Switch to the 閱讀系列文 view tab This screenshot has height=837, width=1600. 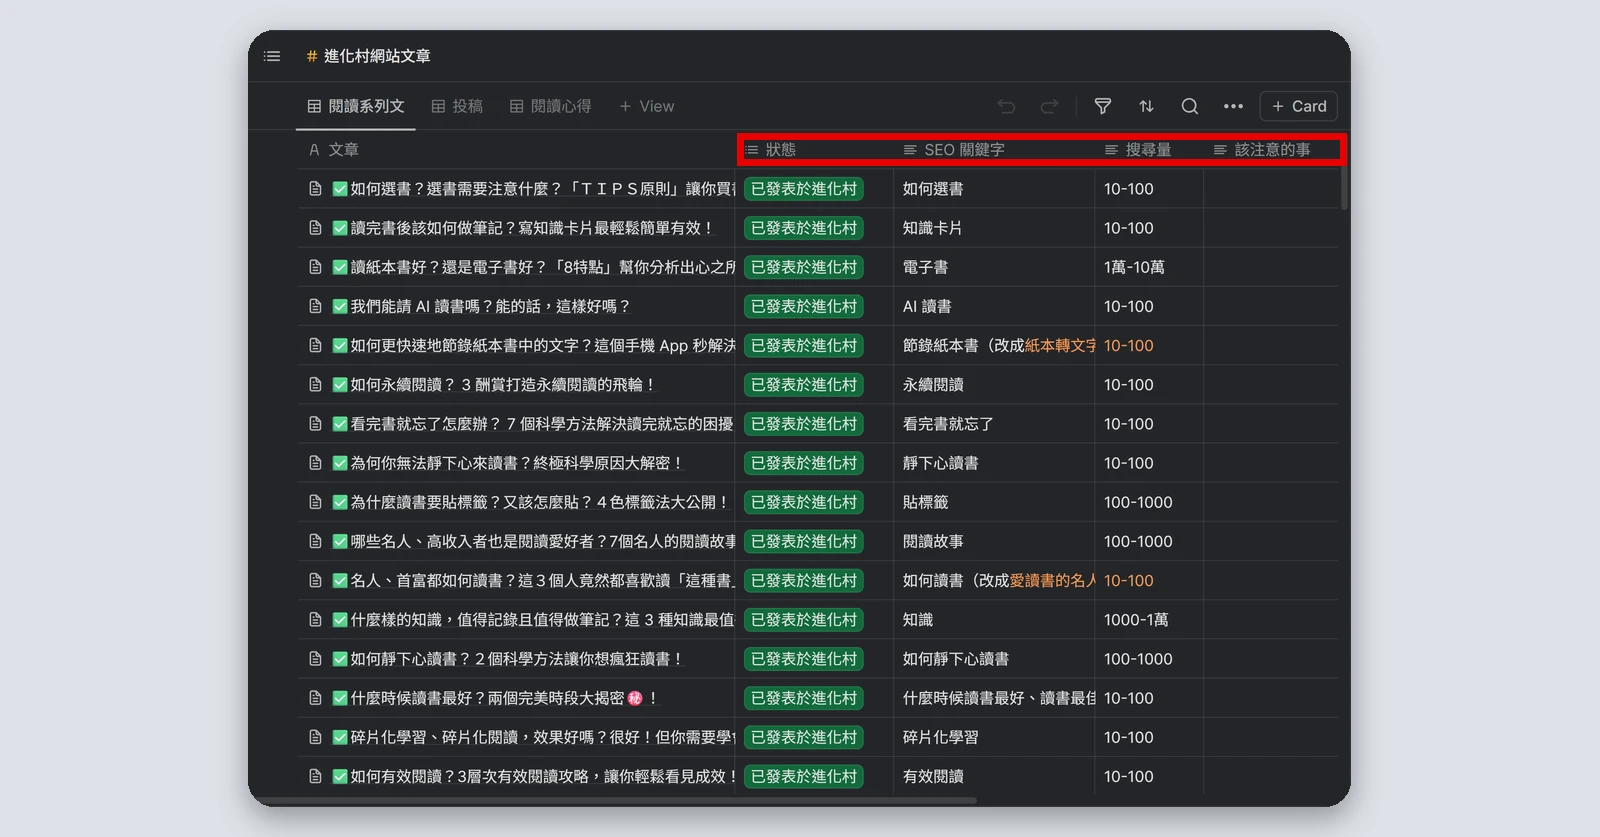[x=356, y=106]
